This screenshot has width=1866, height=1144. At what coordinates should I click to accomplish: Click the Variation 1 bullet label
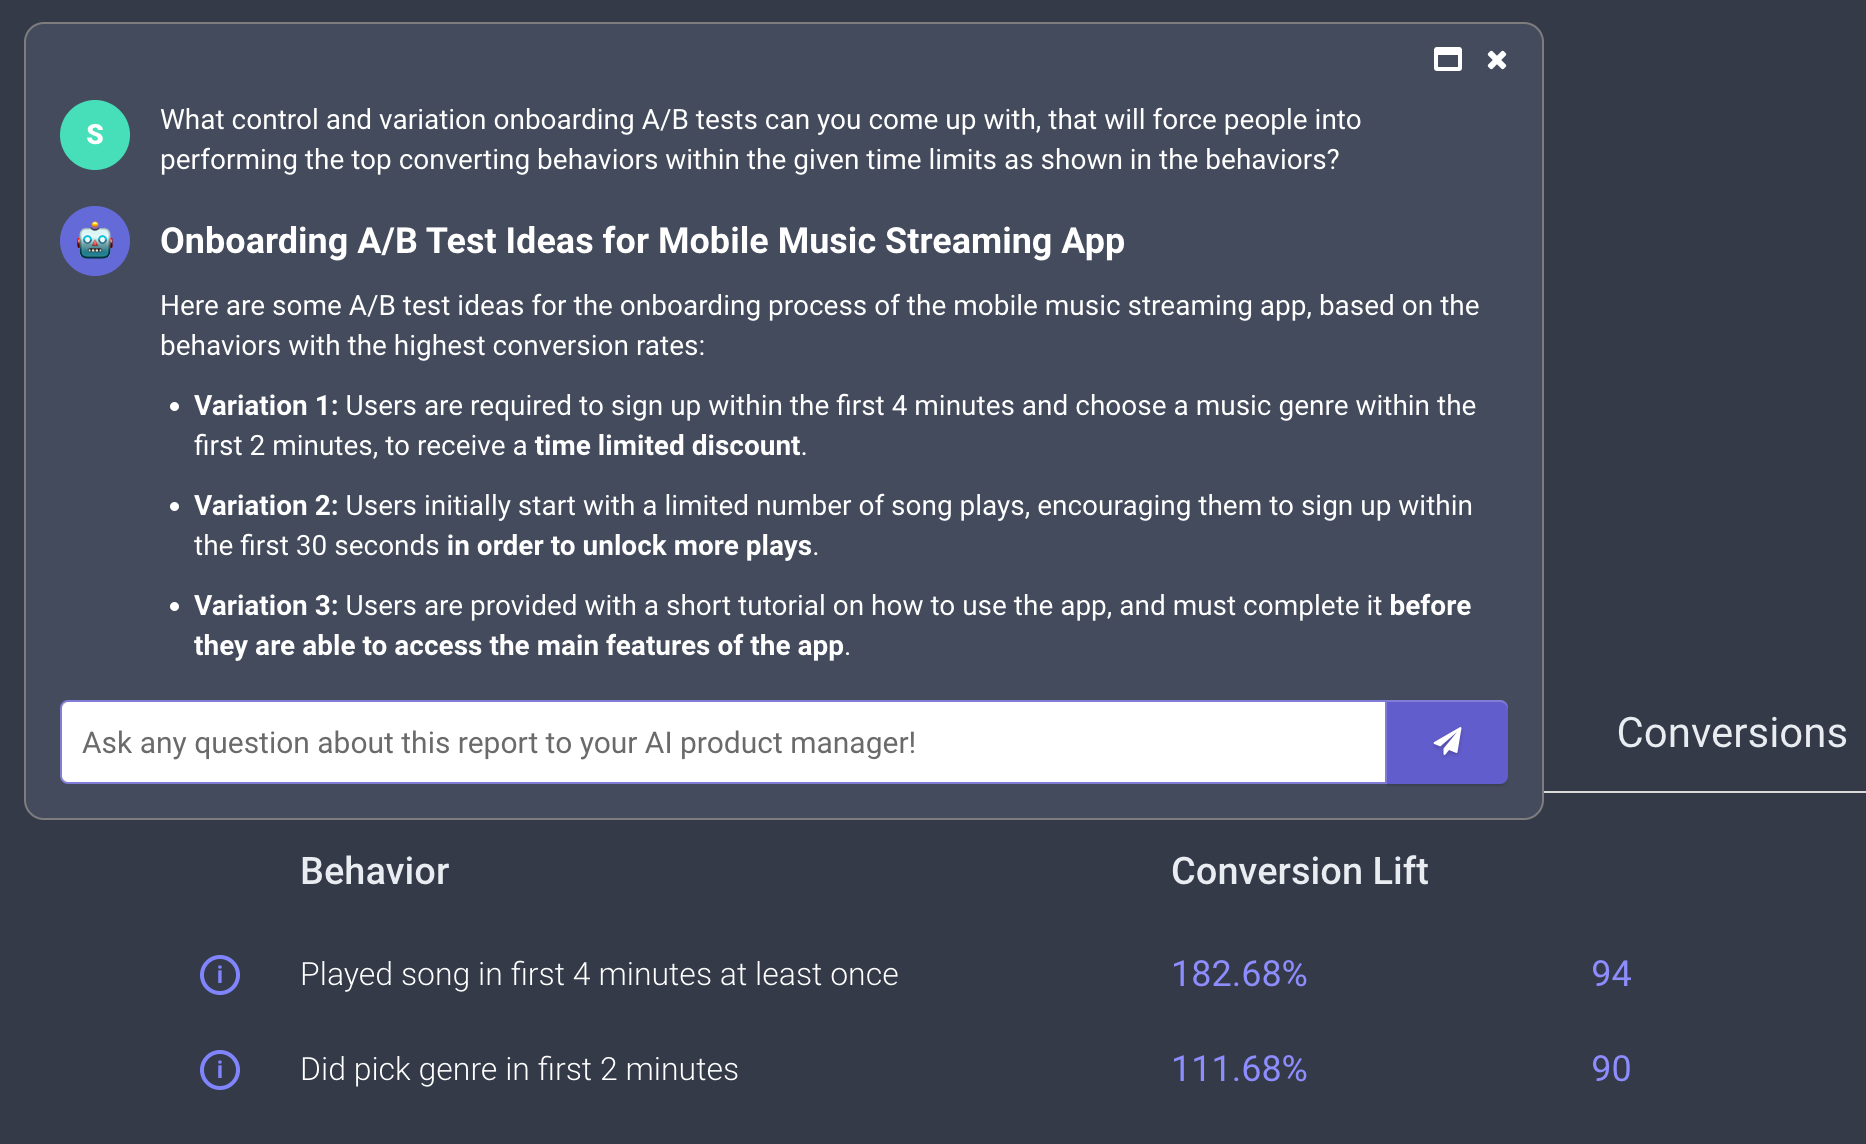pyautogui.click(x=265, y=406)
